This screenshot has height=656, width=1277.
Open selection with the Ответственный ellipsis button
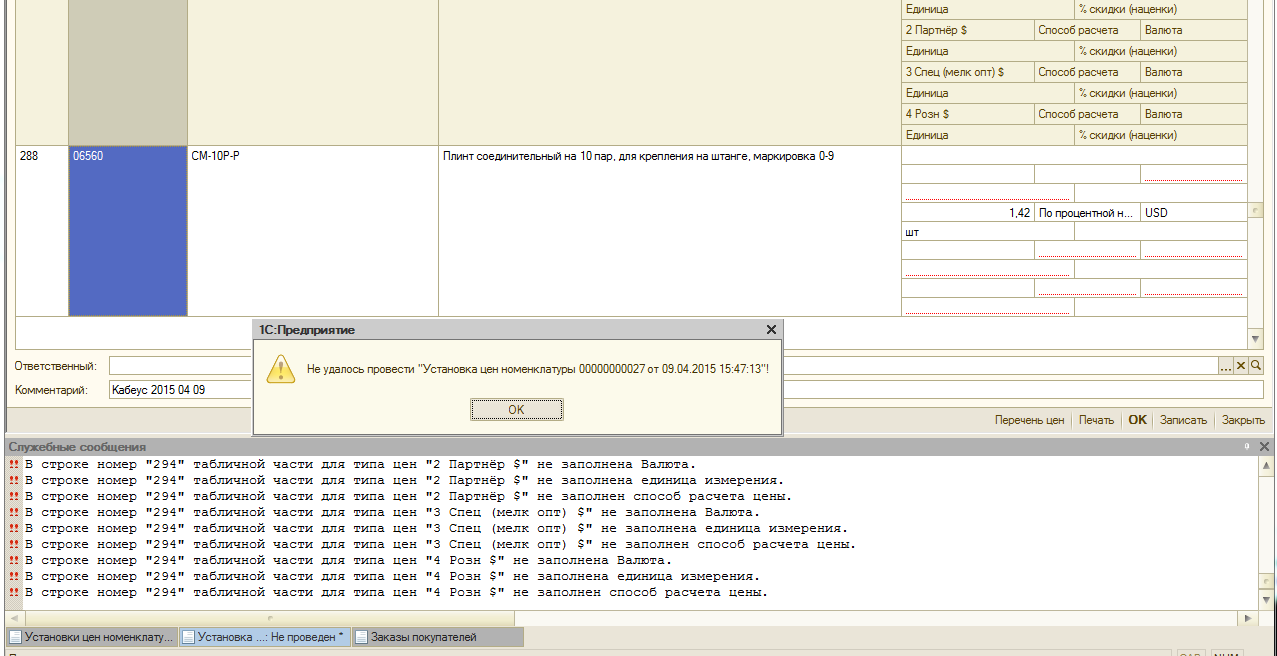[x=1226, y=366]
